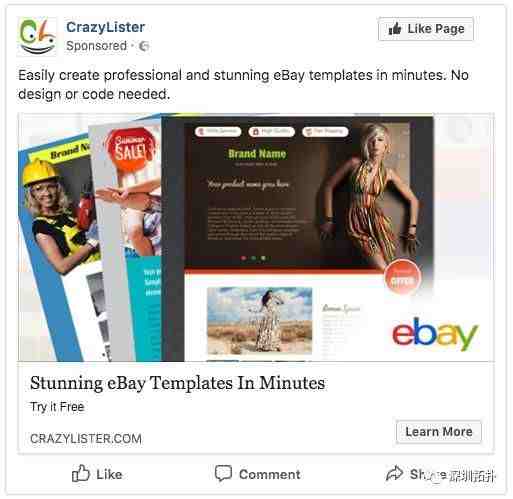The width and height of the screenshot is (513, 499).
Task: Click the CRAZYLISTER.COM domain link
Action: 86,438
